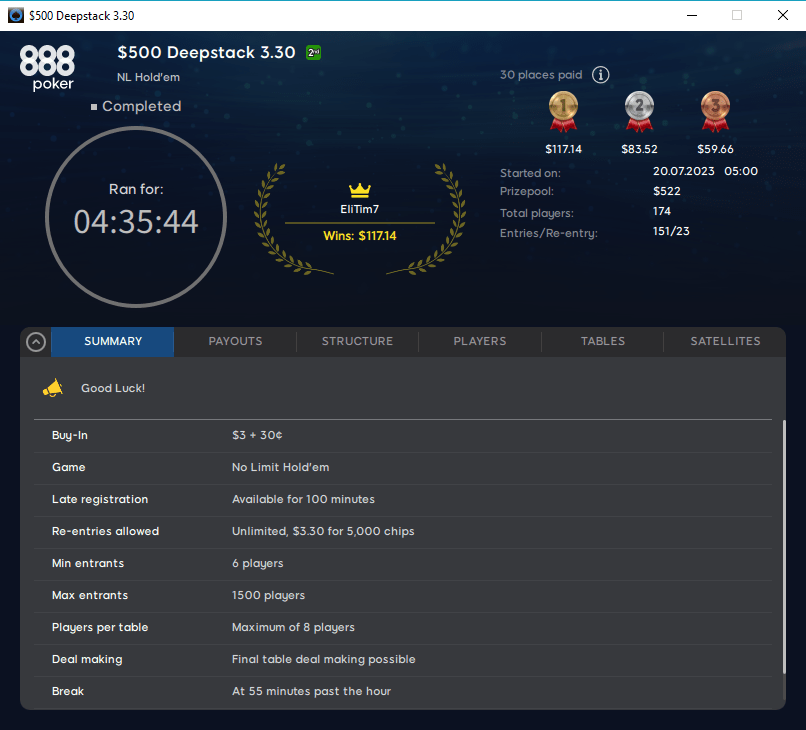Viewport: 806px width, 730px height.
Task: Open the Satellites tab
Action: 725,341
